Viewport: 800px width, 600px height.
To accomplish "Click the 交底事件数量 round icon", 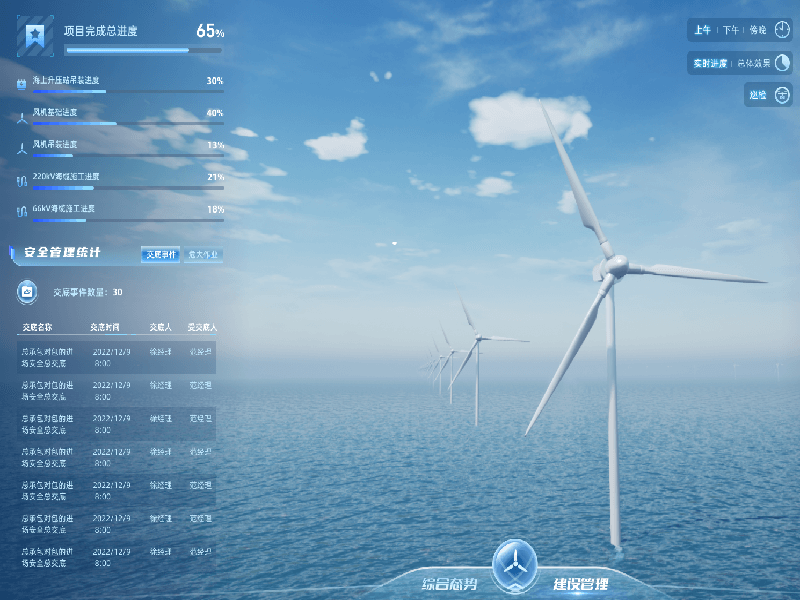I will pyautogui.click(x=28, y=292).
